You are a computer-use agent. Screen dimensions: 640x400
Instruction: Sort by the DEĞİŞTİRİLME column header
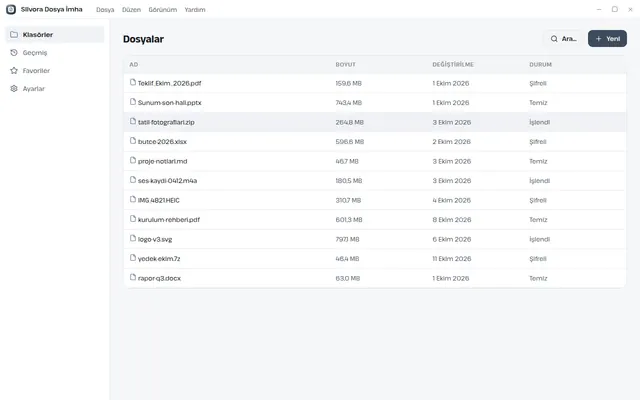coord(453,64)
